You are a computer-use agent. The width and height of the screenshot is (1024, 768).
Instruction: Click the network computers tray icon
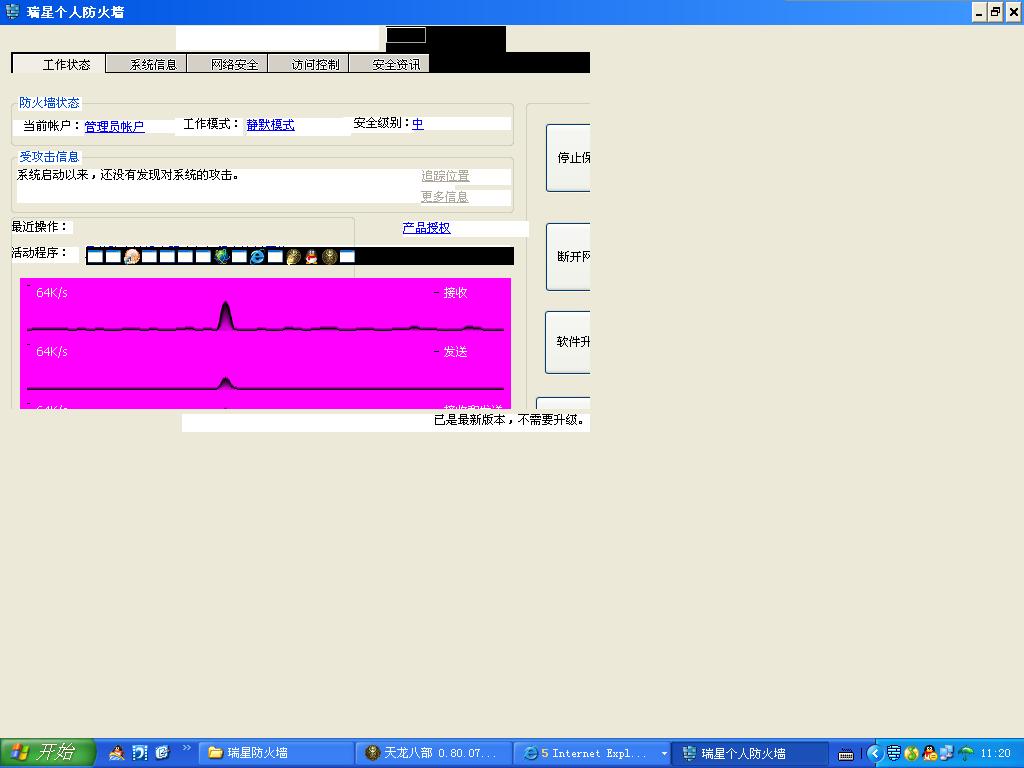click(947, 754)
